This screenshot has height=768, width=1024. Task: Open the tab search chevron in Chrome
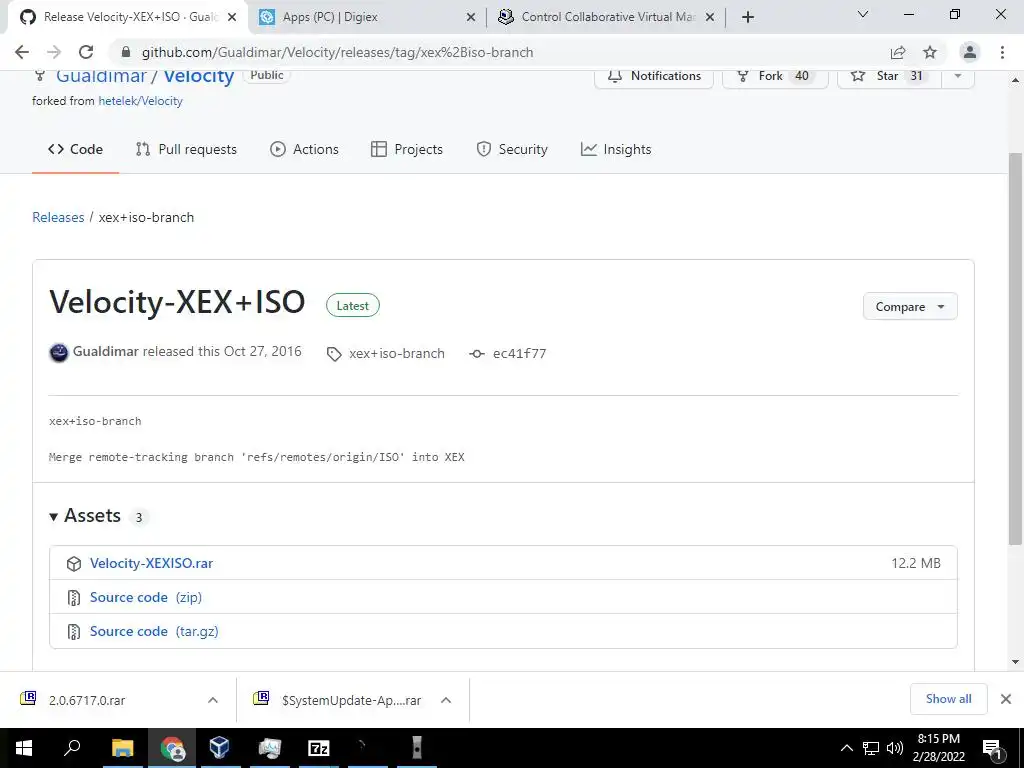coord(863,14)
